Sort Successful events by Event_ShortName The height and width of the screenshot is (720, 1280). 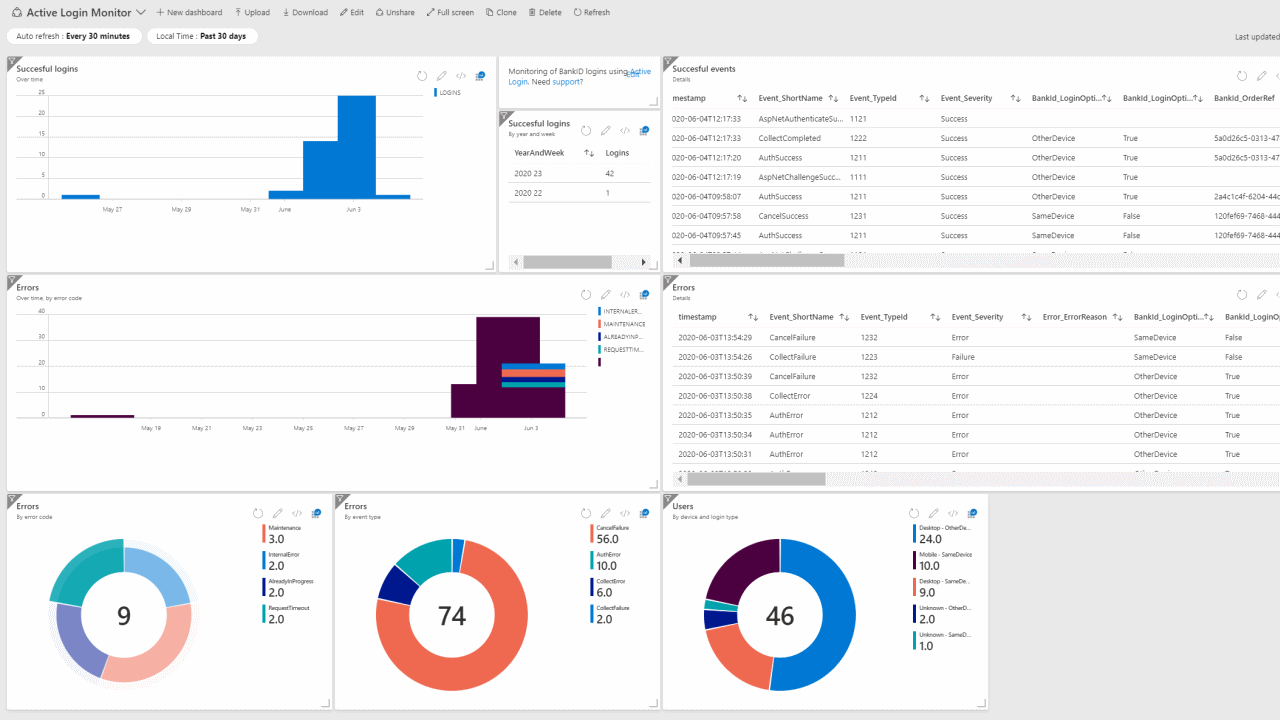[x=833, y=98]
